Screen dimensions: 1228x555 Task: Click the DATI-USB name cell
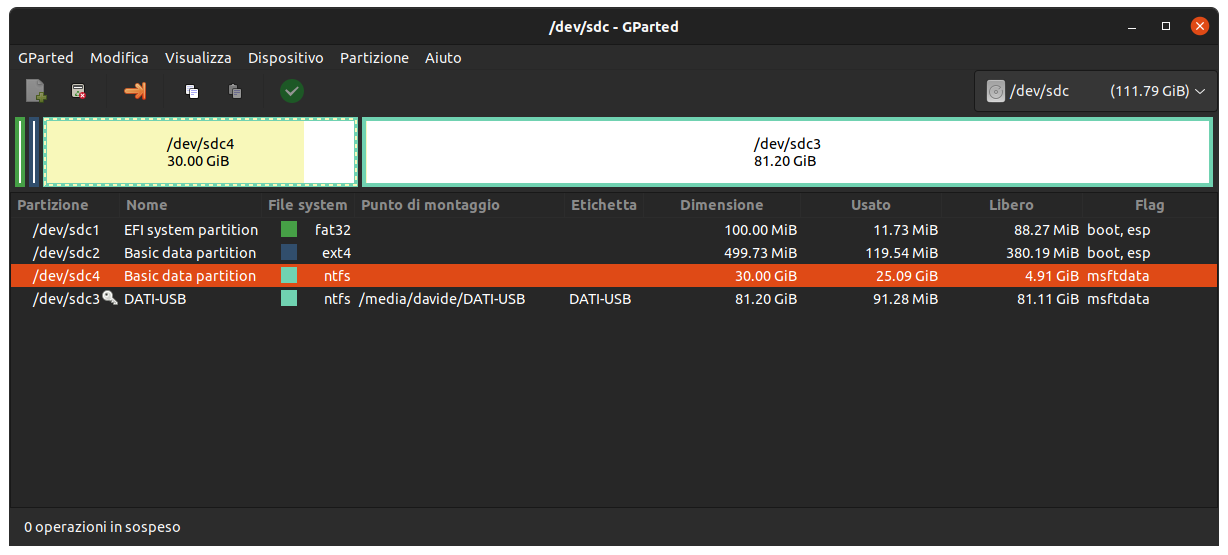tap(155, 298)
